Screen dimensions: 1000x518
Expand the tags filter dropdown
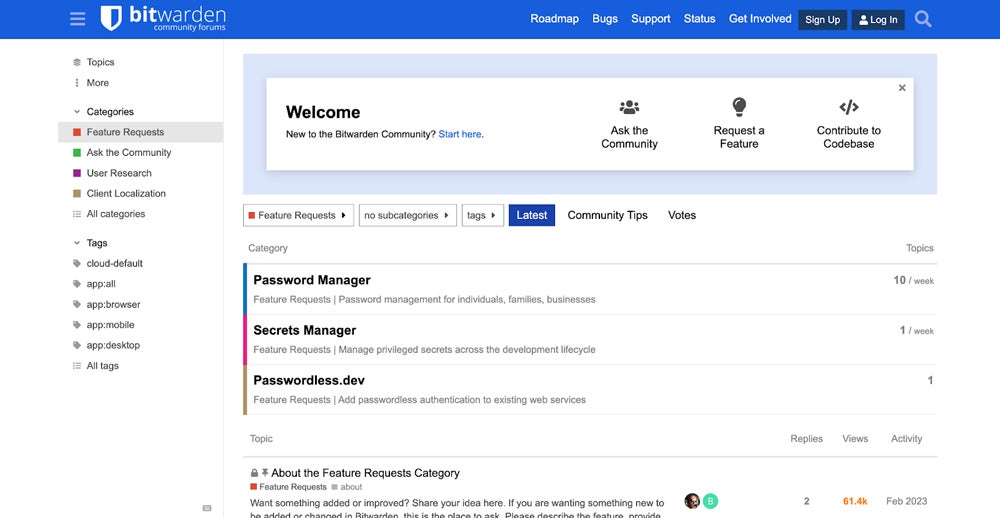482,215
